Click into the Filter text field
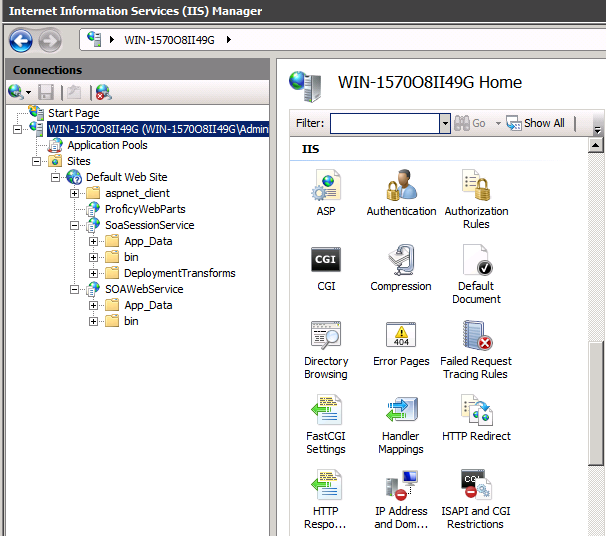Viewport: 606px width, 536px height. point(385,123)
